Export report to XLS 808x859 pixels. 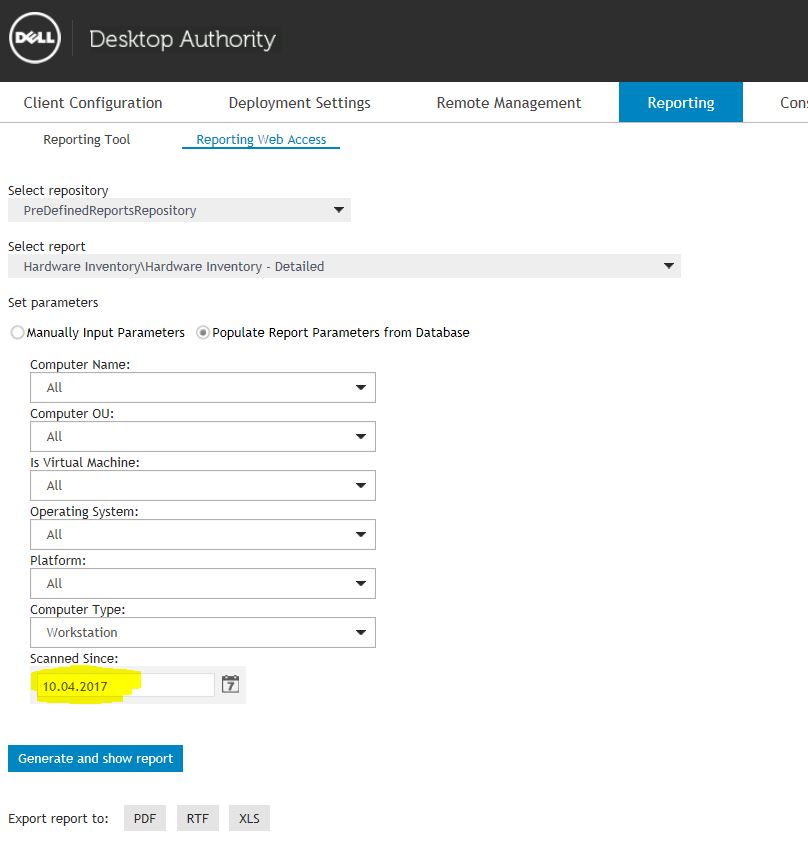pyautogui.click(x=249, y=818)
